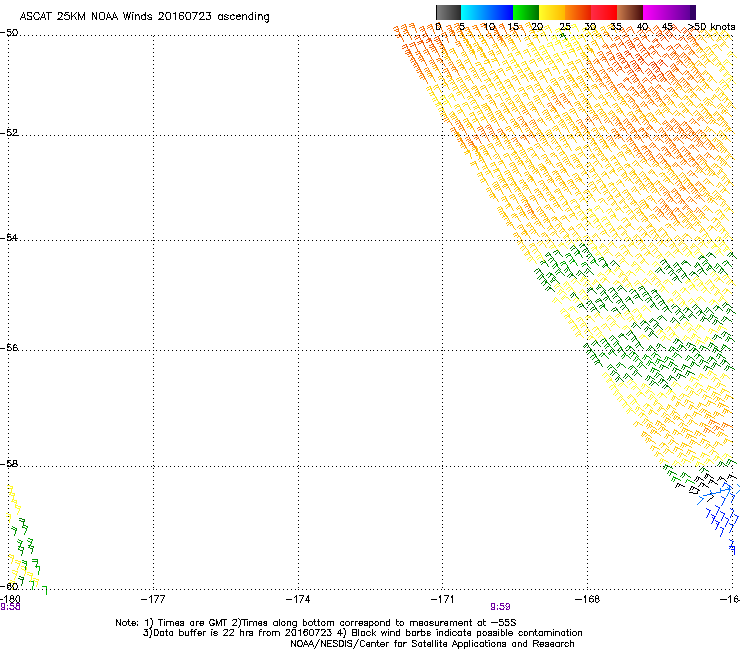
Task: Click the NOAA/NESDIS credit line
Action: [432, 644]
